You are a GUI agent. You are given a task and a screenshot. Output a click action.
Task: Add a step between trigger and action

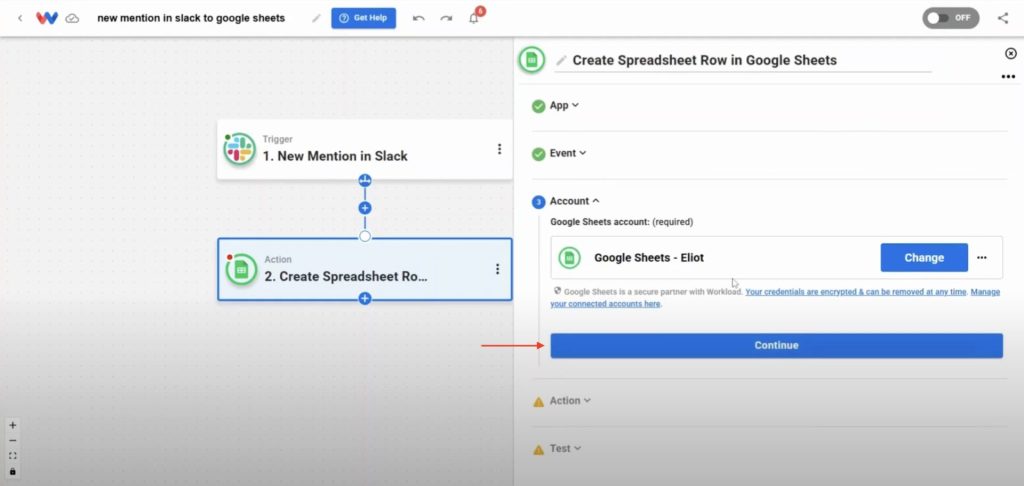tap(365, 208)
